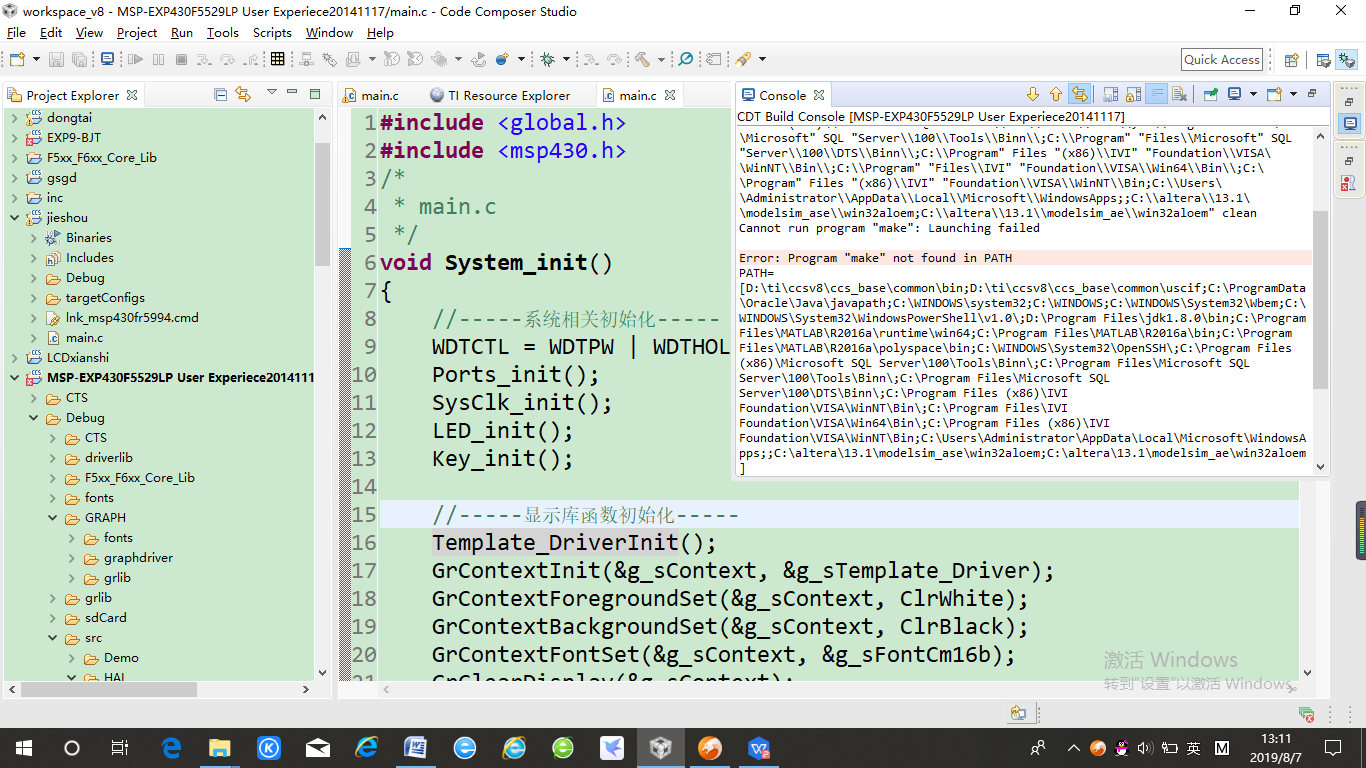The width and height of the screenshot is (1366, 768).
Task: Toggle Word Wrap in Console toolbar
Action: [x=1156, y=94]
